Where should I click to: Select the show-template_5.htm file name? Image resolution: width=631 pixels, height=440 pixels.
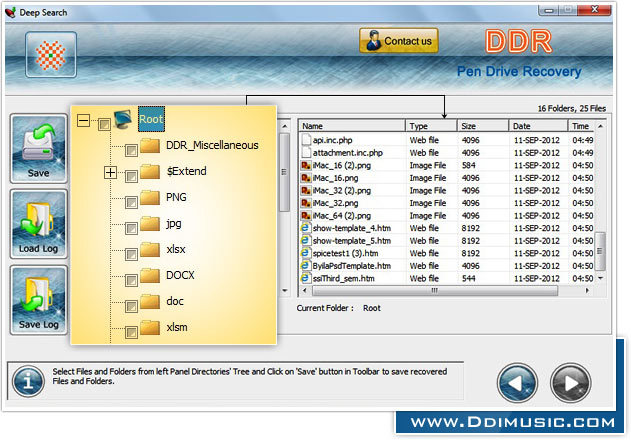click(352, 241)
